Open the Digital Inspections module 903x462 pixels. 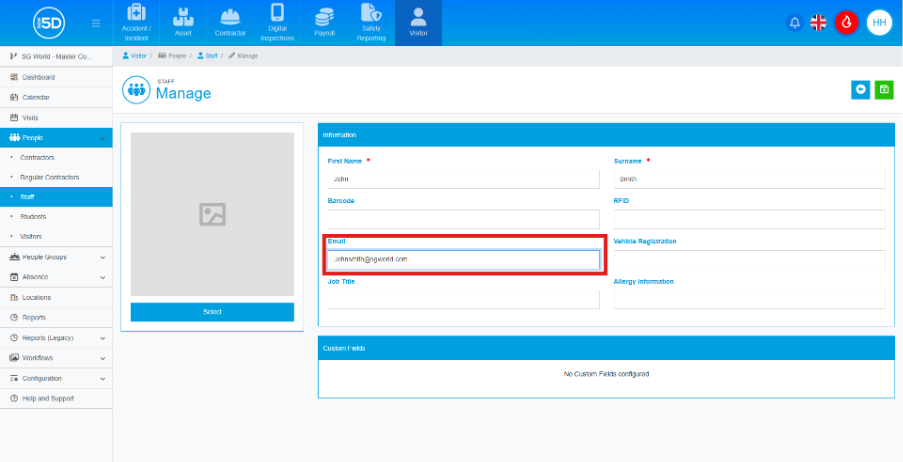tap(277, 23)
